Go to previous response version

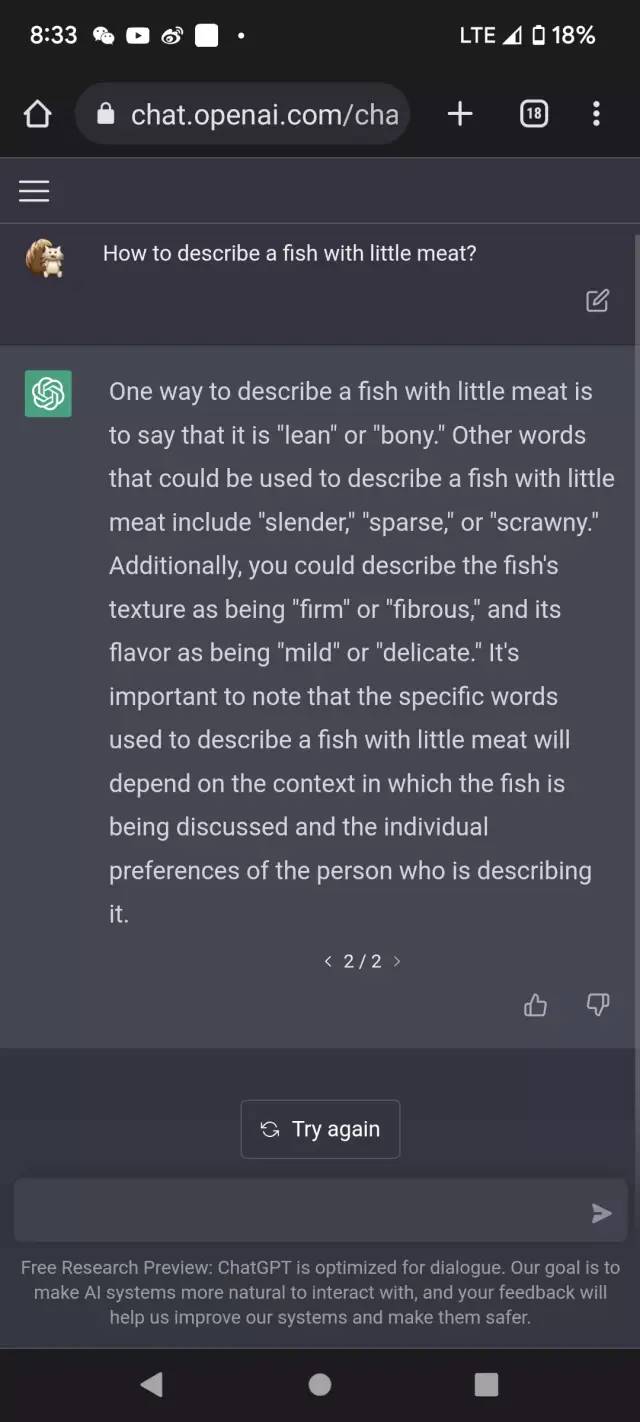point(328,961)
